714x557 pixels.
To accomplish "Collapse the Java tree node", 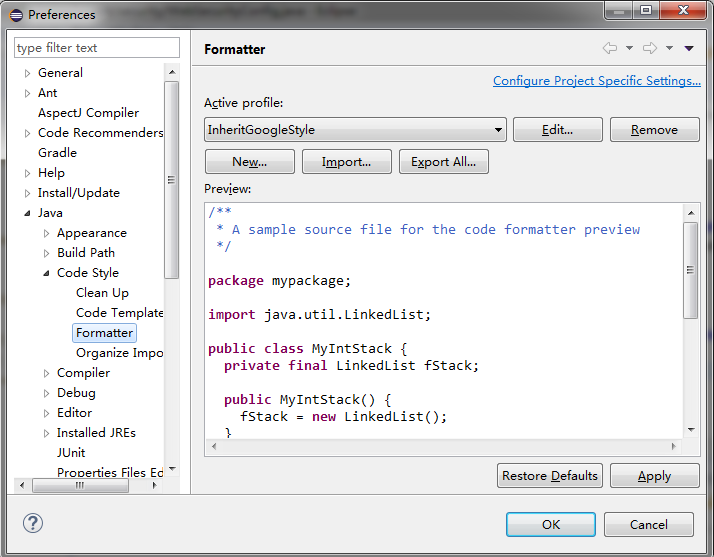I will [x=28, y=213].
